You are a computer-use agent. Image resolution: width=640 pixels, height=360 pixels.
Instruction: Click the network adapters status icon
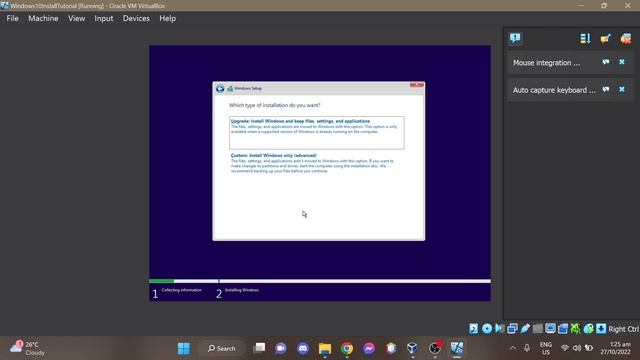pyautogui.click(x=512, y=329)
